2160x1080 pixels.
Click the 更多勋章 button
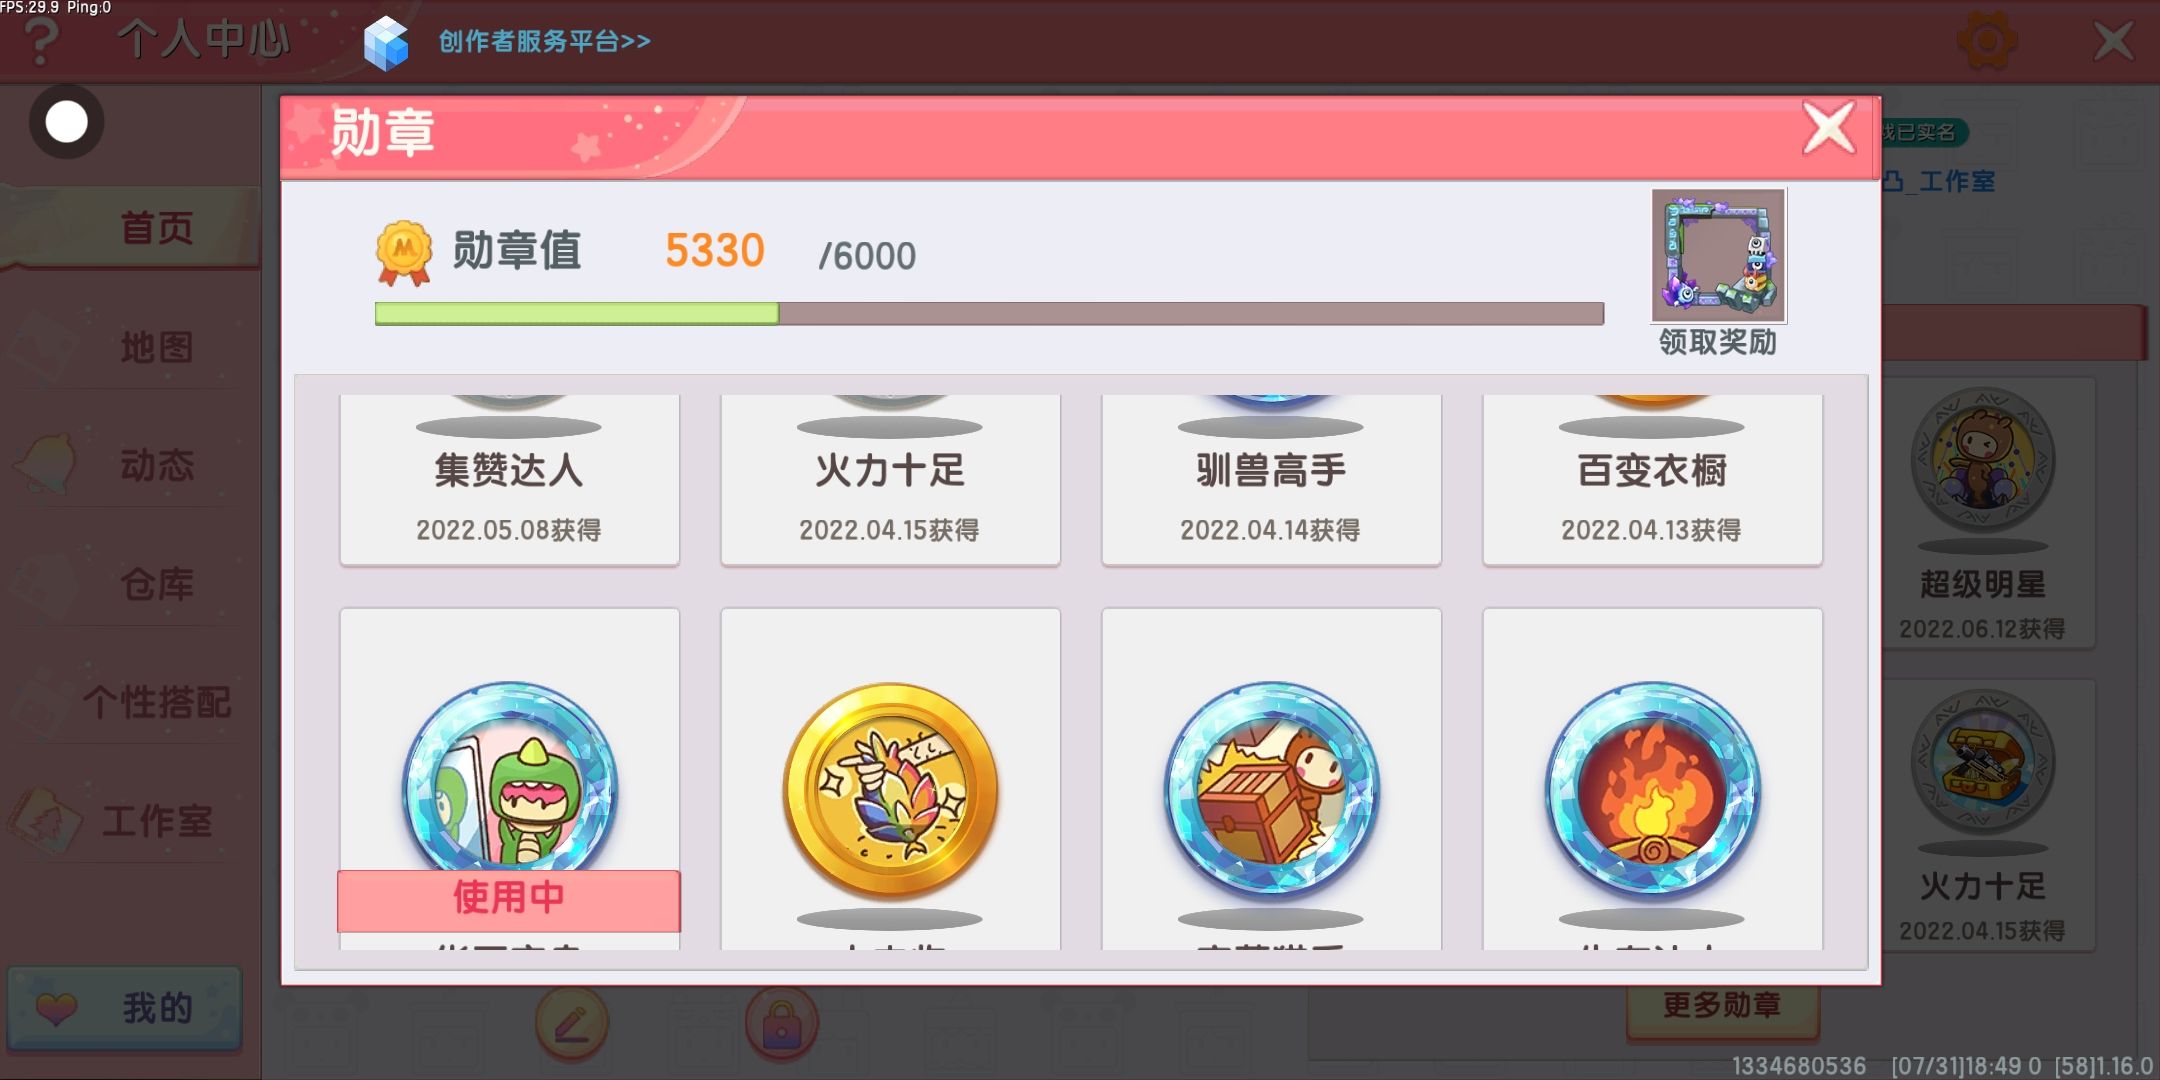pos(1722,1006)
